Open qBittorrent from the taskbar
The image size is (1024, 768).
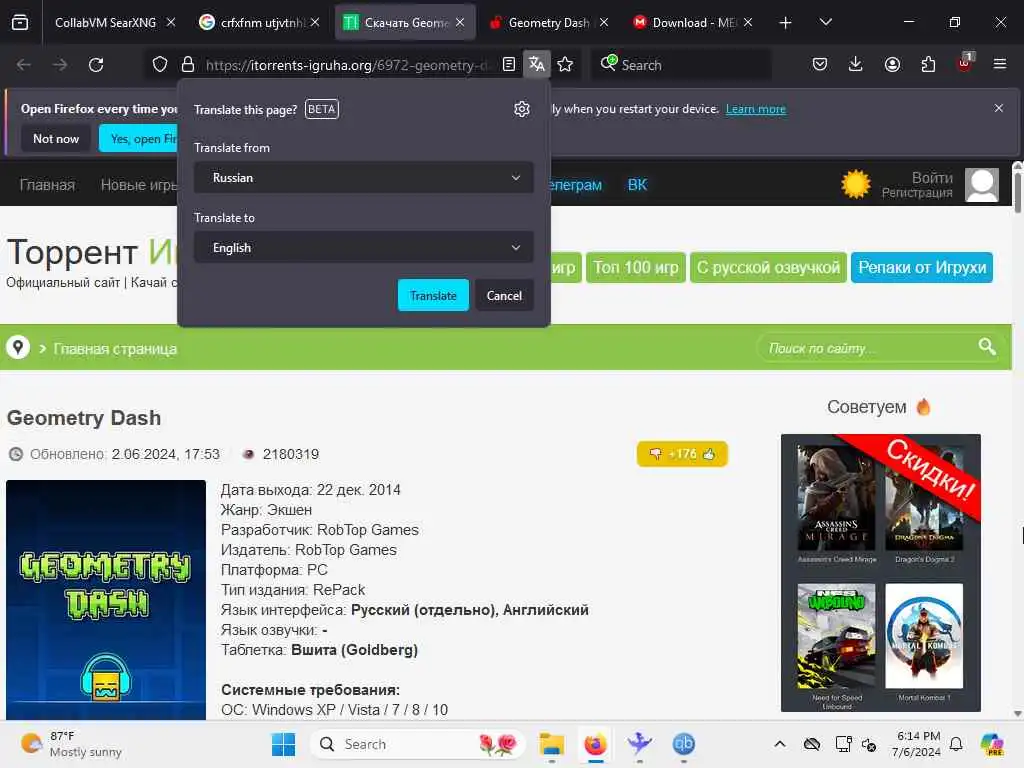[684, 744]
